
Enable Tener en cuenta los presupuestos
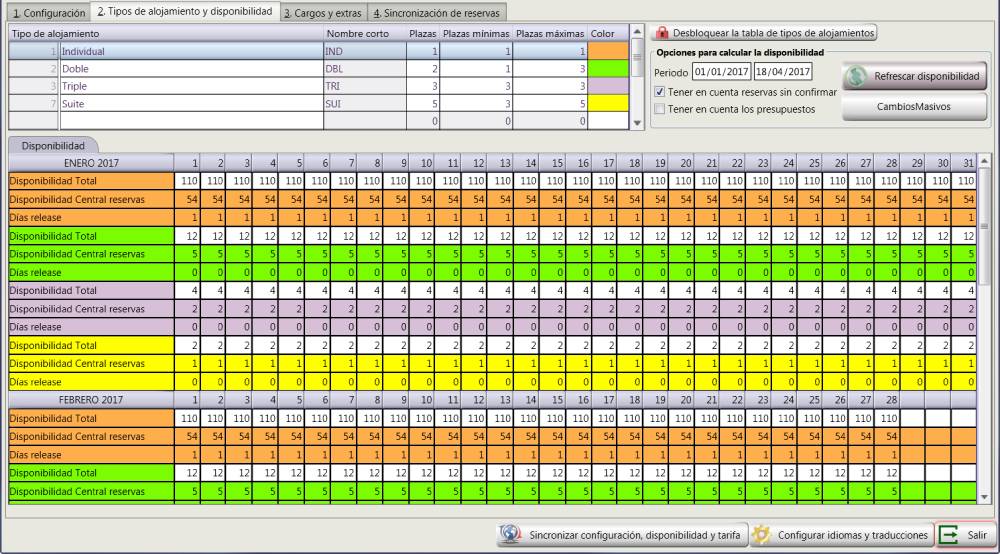click(659, 109)
